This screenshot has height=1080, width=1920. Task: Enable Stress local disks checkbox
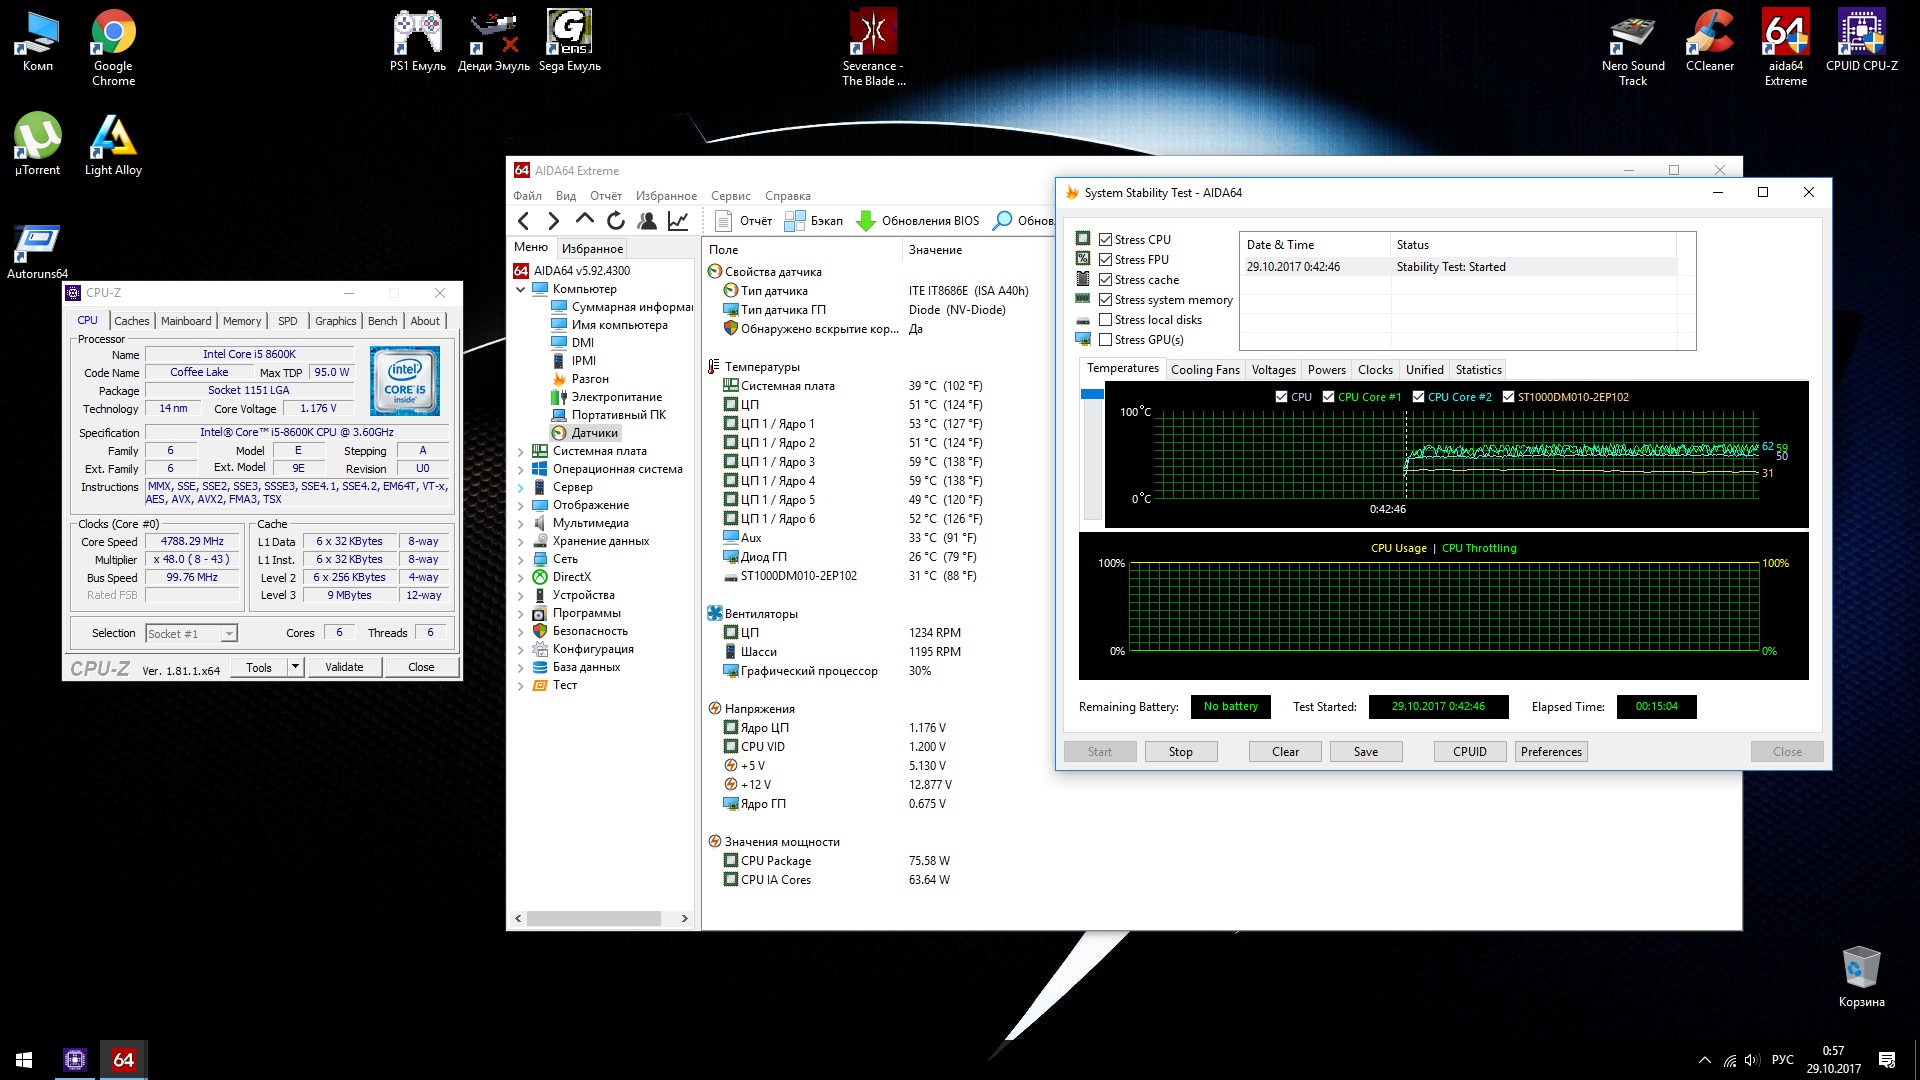pyautogui.click(x=1105, y=320)
